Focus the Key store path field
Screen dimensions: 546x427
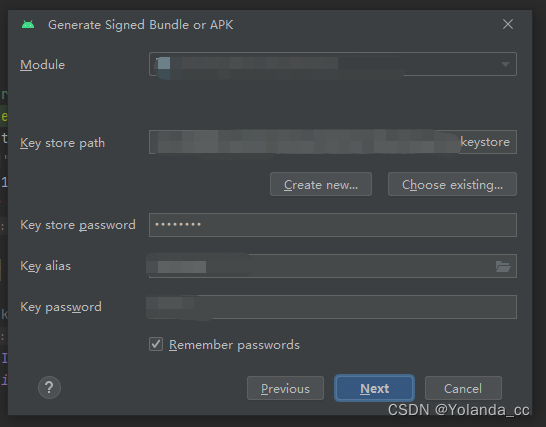tap(333, 142)
